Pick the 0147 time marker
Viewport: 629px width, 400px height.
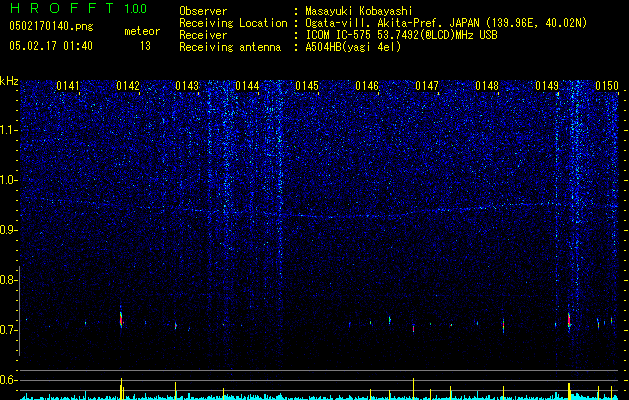(x=427, y=87)
